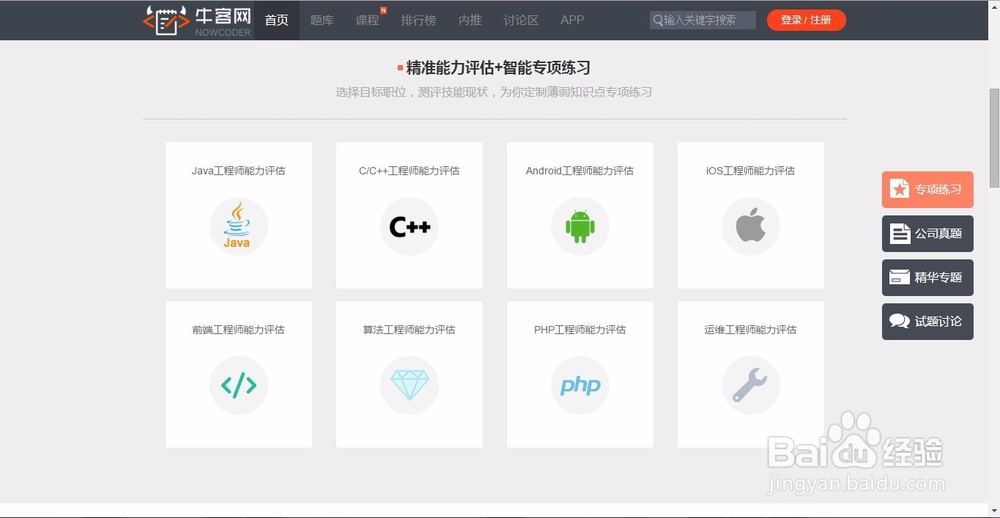Image resolution: width=1000 pixels, height=518 pixels.
Task: Choose the blue php logo icon
Action: [x=580, y=385]
